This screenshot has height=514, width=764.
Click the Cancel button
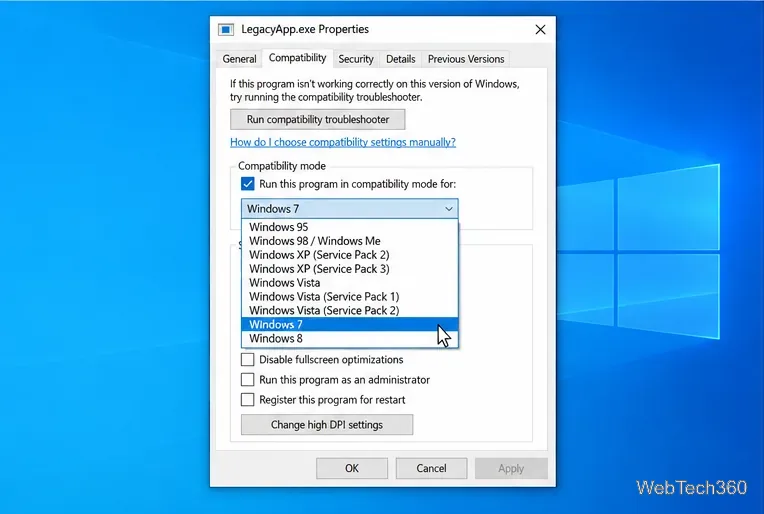tap(431, 468)
